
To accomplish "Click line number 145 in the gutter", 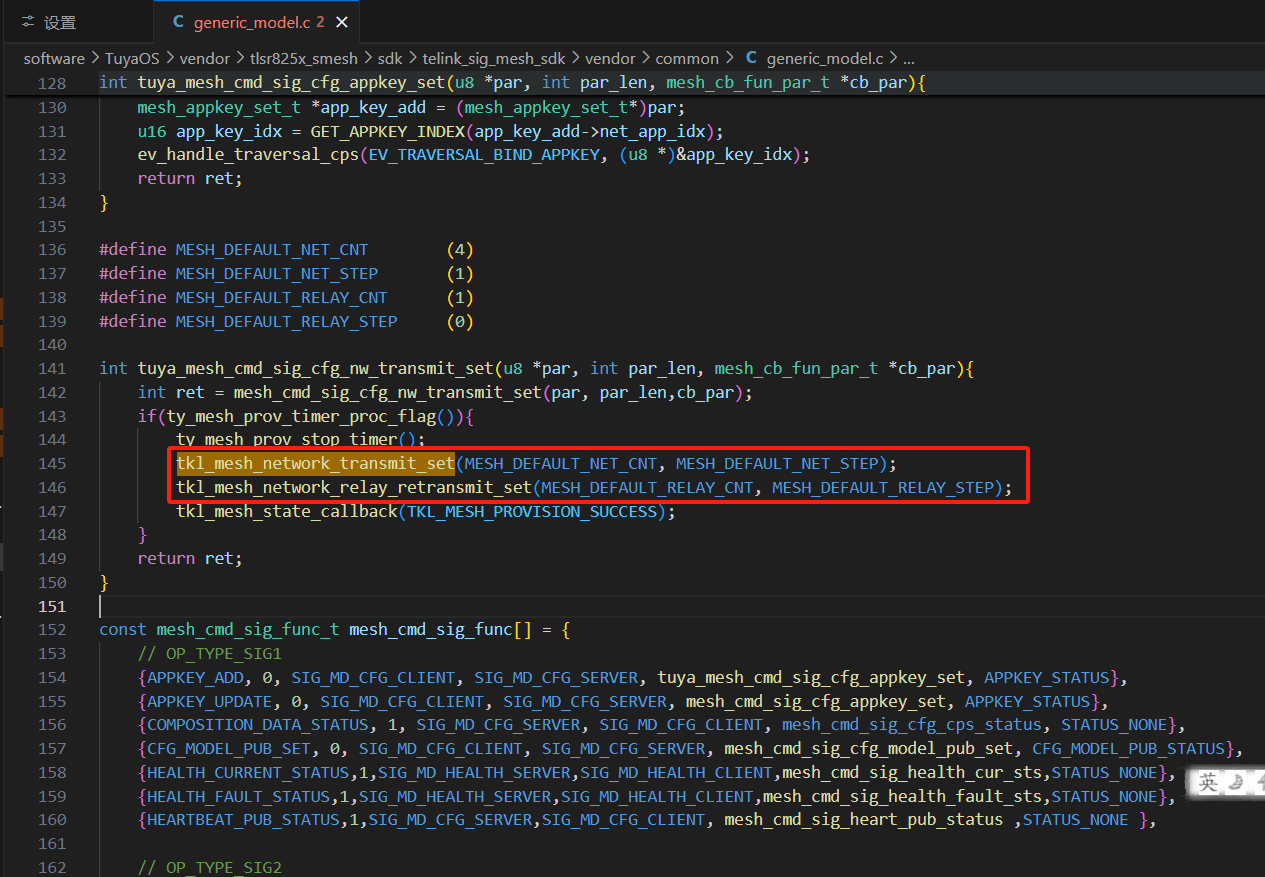I will pyautogui.click(x=52, y=463).
